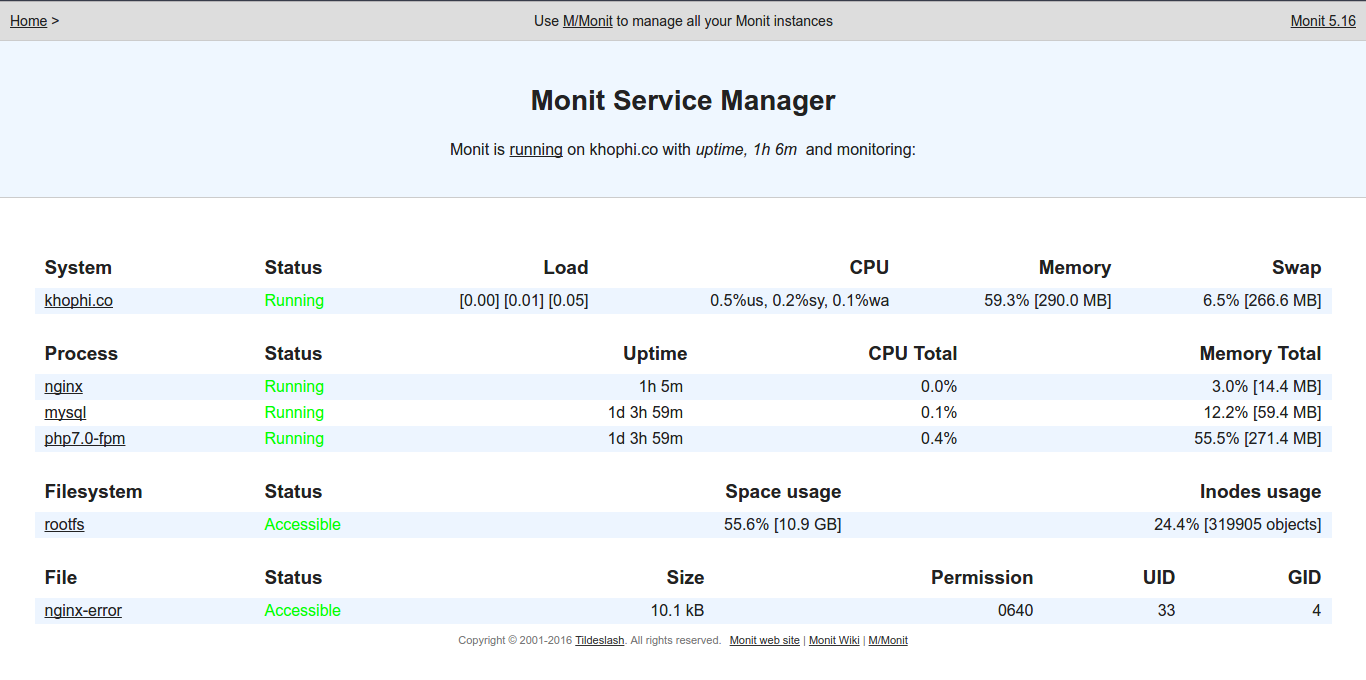Screen dimensions: 1366x680
Task: Click the Accessible status for rootfs
Action: tap(302, 525)
